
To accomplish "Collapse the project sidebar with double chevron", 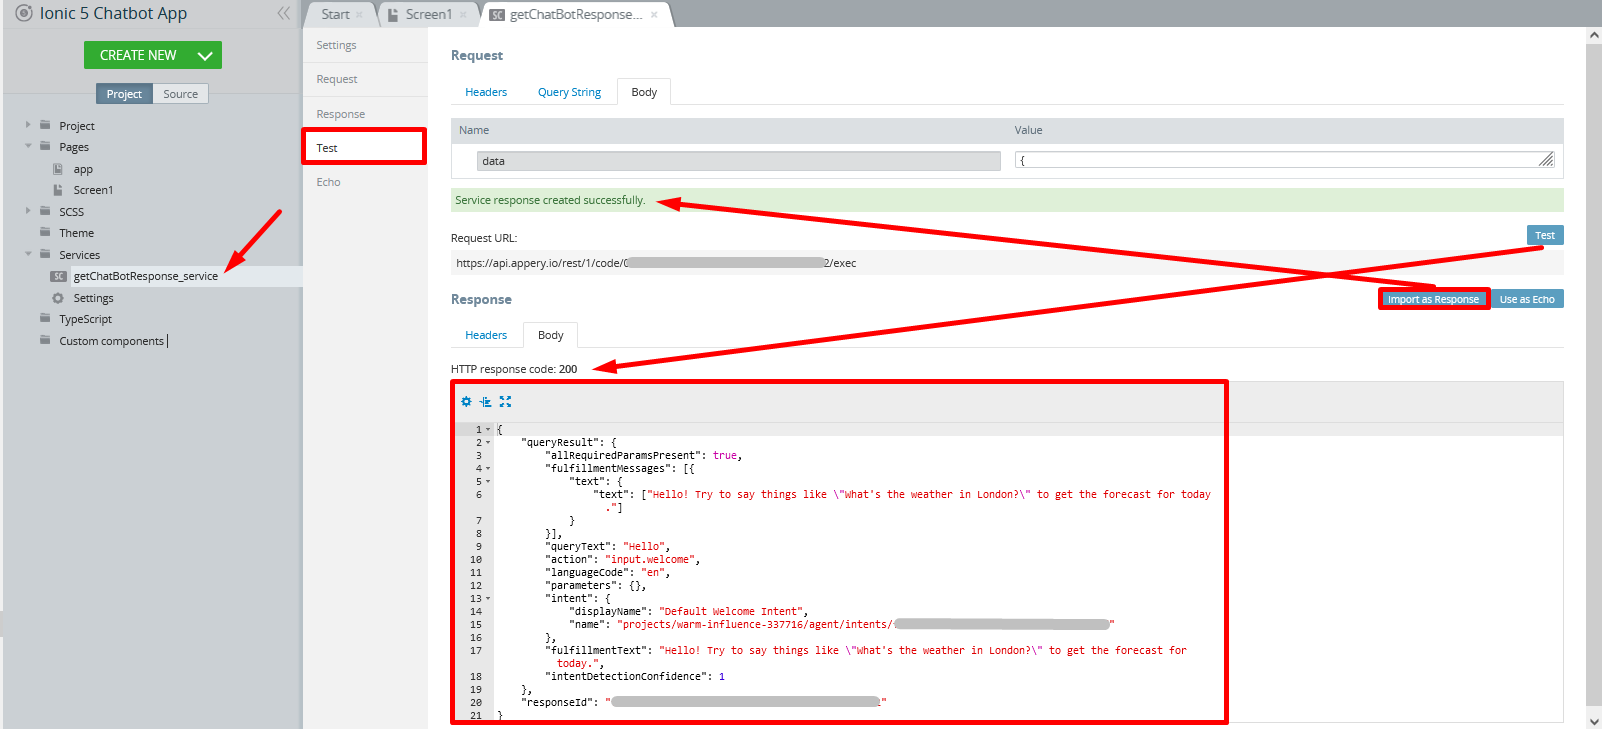I will pos(284,13).
